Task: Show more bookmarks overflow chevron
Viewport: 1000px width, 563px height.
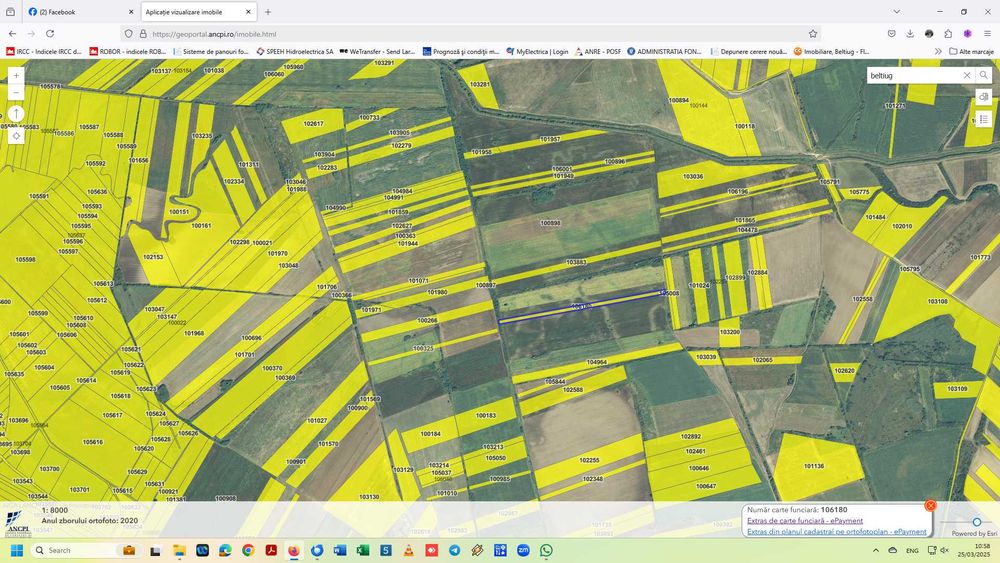Action: pyautogui.click(x=938, y=51)
